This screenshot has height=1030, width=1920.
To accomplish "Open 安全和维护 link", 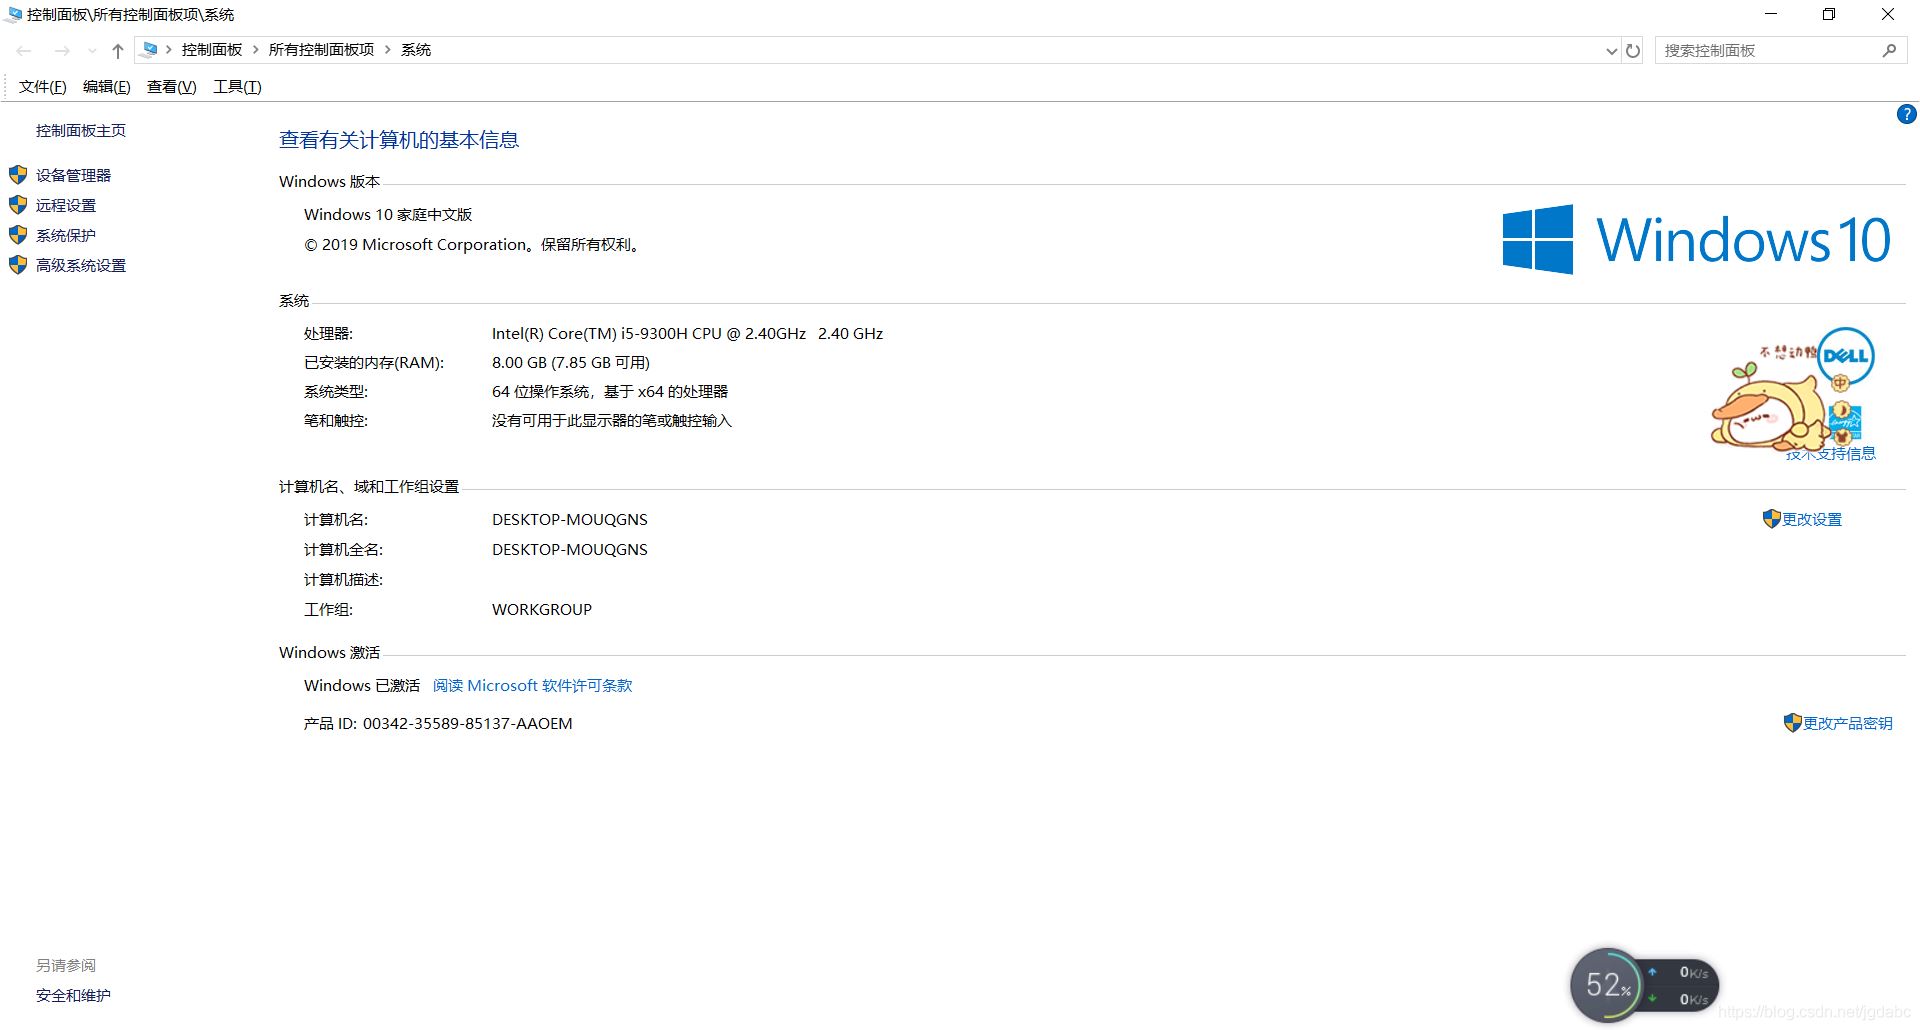I will [73, 995].
